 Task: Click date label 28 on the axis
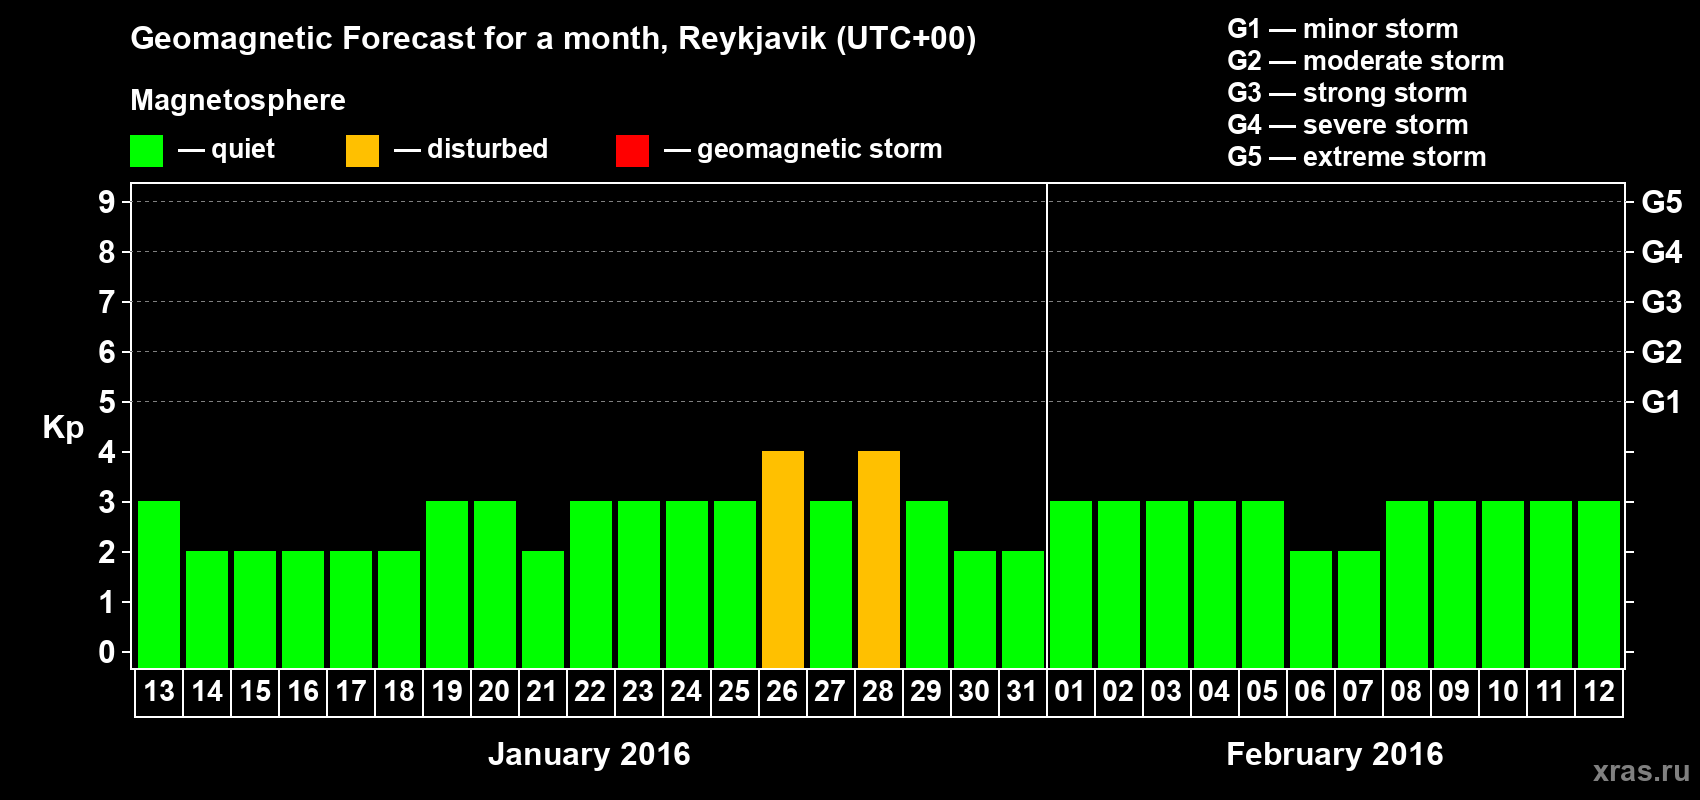click(879, 691)
